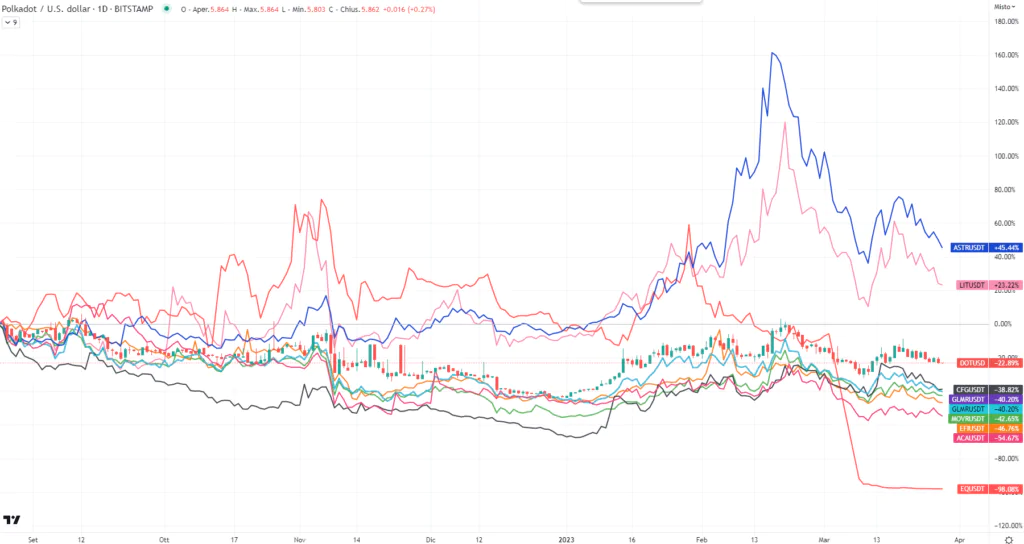
Task: Select the LITUSDT +23.22% price label
Action: pyautogui.click(x=989, y=285)
